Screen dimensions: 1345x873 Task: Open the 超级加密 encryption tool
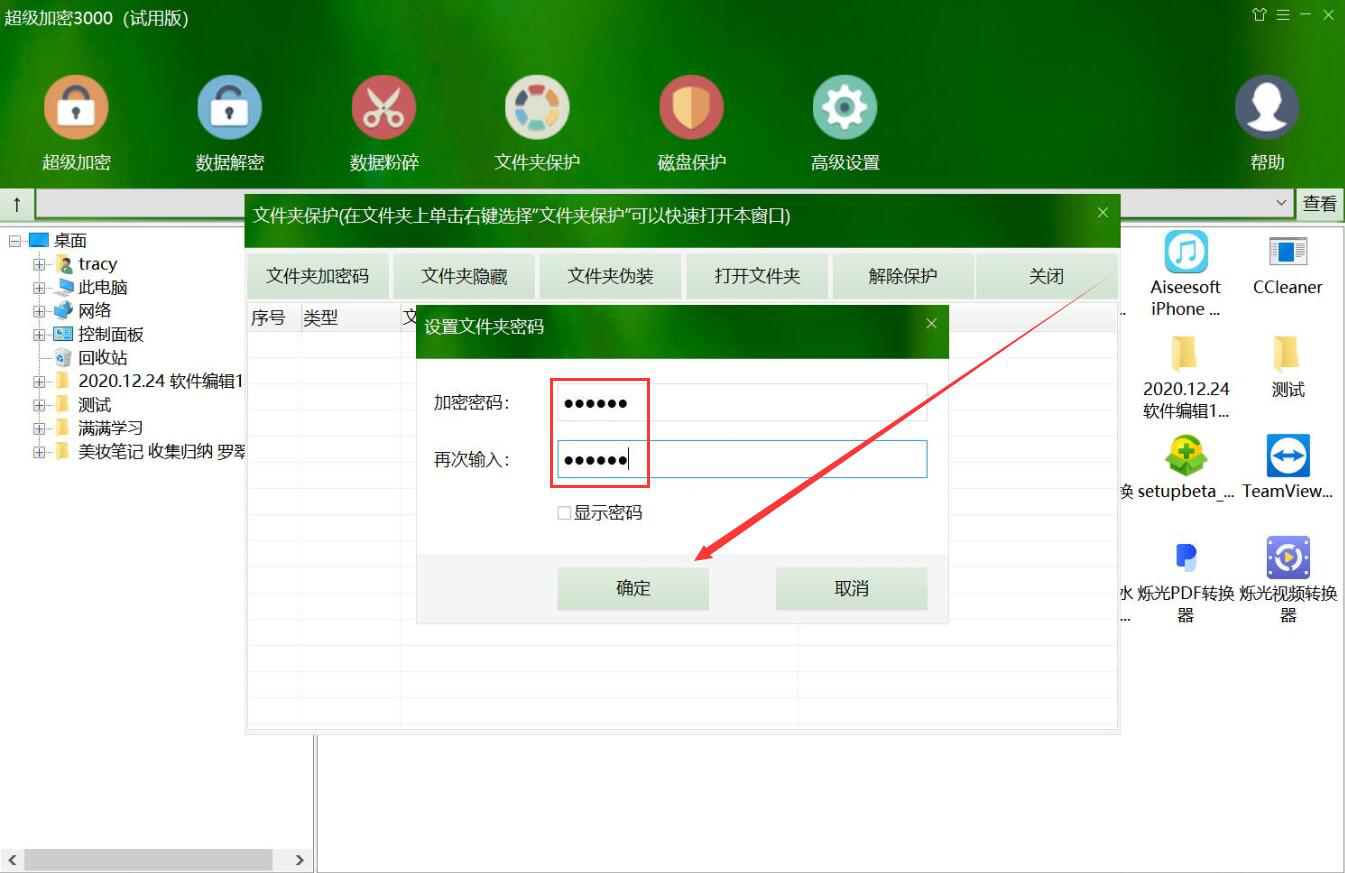(x=76, y=123)
